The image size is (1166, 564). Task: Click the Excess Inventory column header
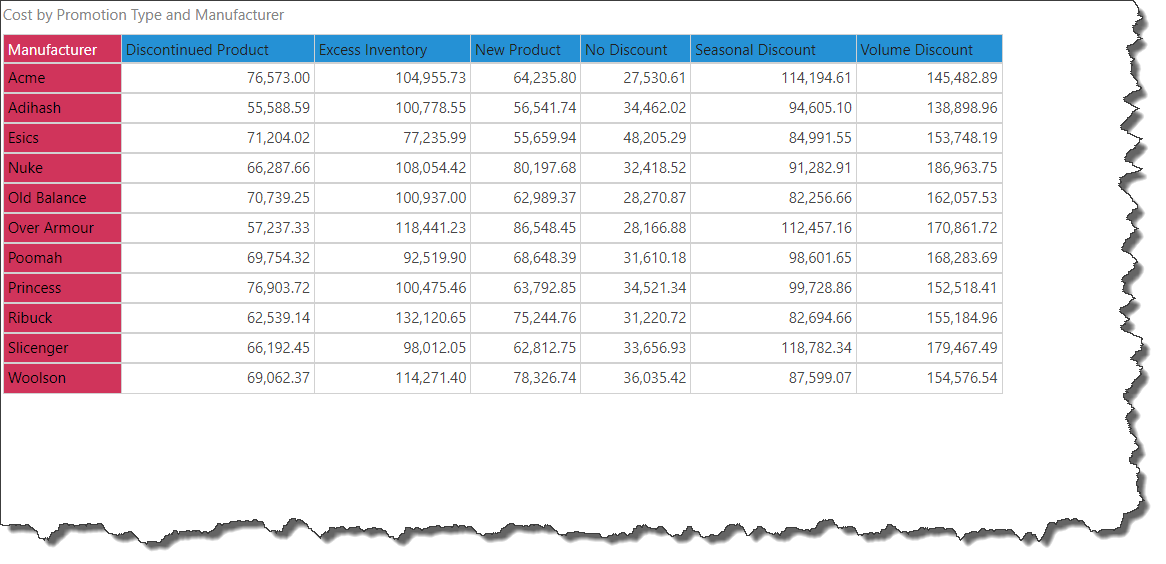point(391,49)
